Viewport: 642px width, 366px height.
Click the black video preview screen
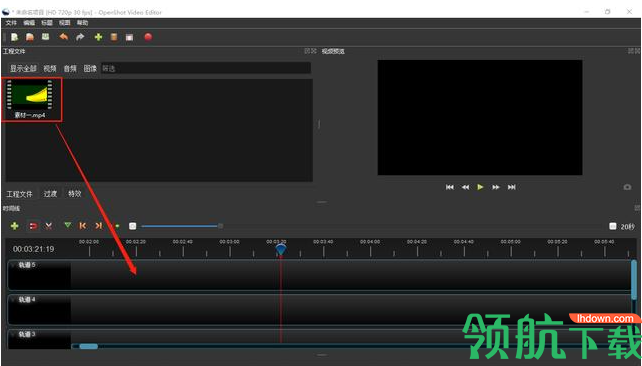[480, 117]
